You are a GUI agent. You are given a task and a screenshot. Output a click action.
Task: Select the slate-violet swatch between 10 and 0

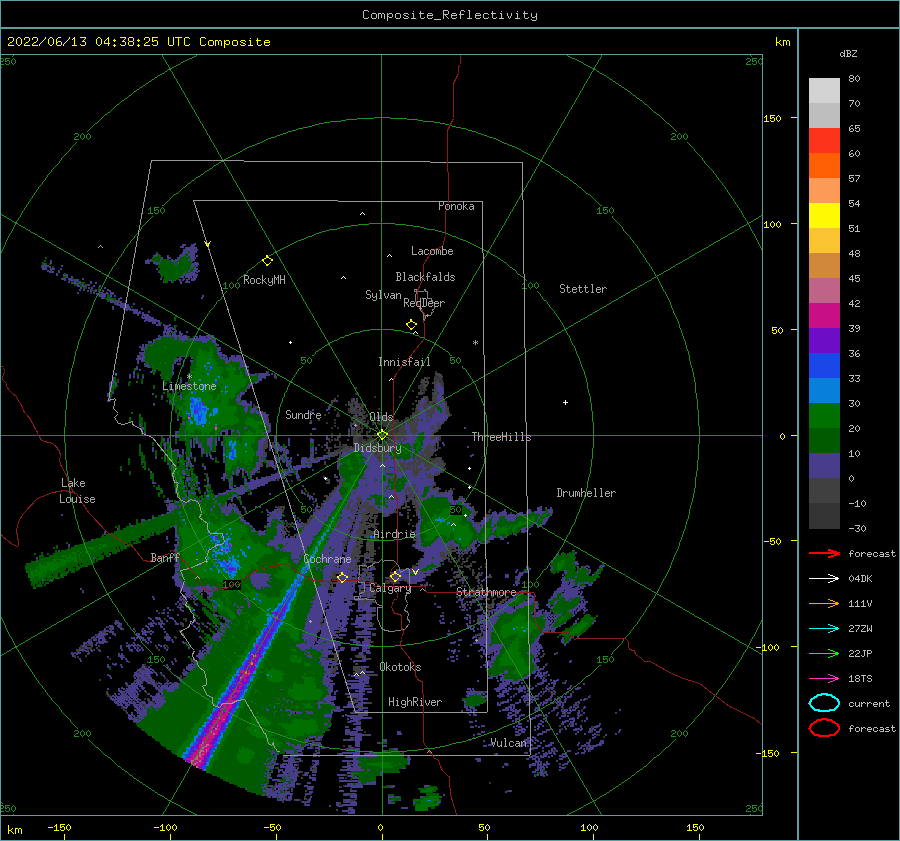824,465
